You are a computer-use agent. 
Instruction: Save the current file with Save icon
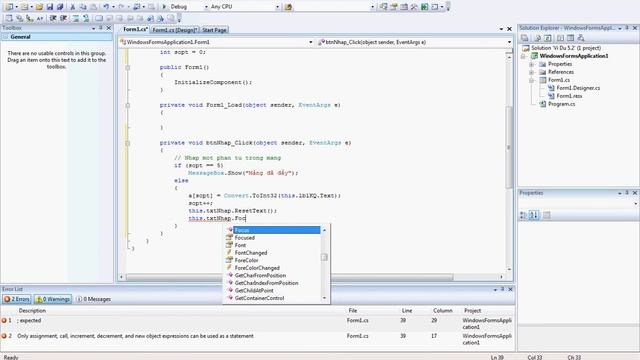(x=50, y=7)
